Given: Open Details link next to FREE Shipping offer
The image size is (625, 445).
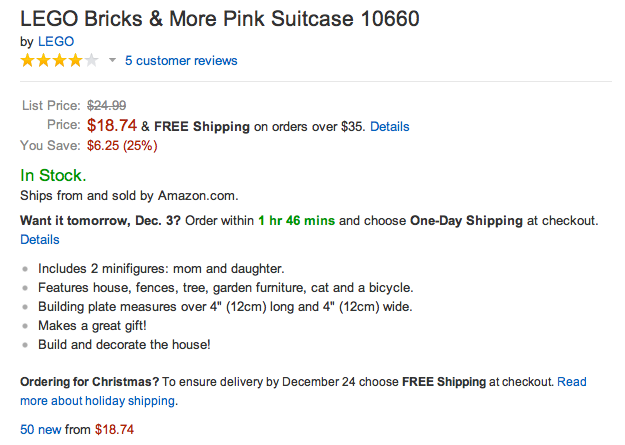Looking at the screenshot, I should pyautogui.click(x=390, y=127).
